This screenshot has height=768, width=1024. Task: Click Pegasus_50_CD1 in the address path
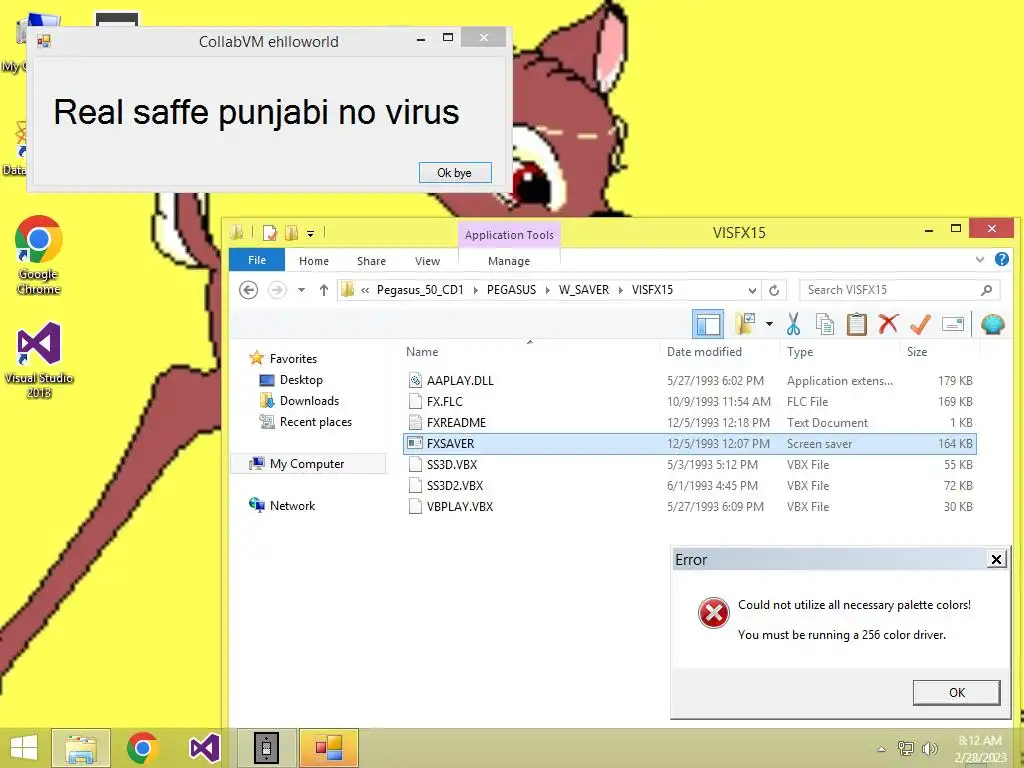click(x=420, y=290)
